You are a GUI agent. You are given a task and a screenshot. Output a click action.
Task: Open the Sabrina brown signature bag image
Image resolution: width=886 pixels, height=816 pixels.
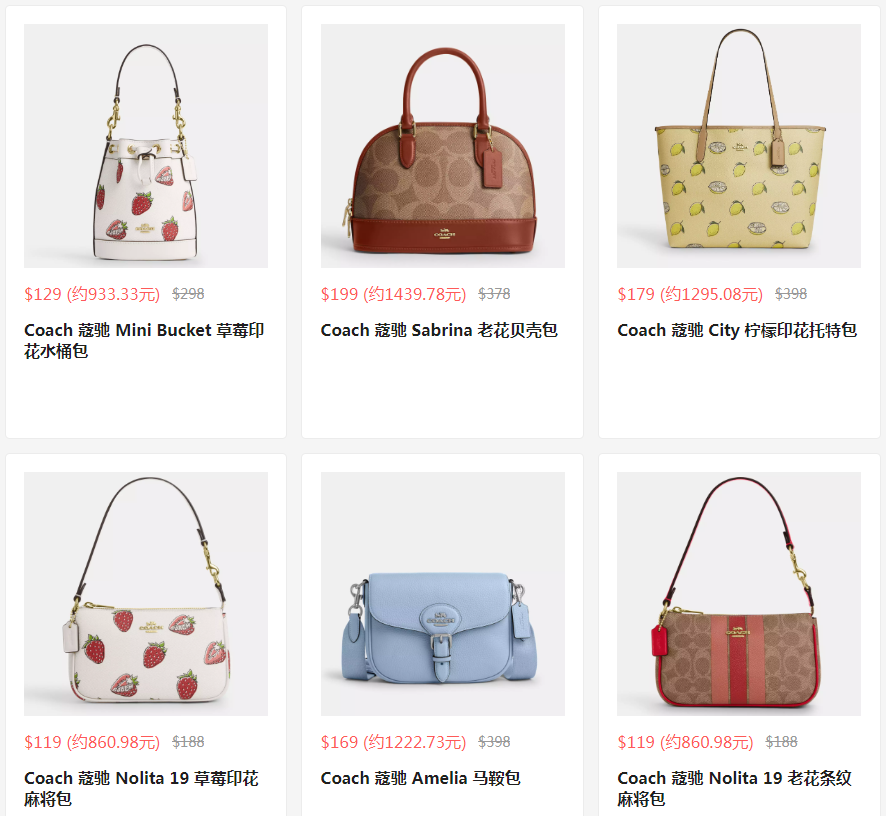click(442, 146)
